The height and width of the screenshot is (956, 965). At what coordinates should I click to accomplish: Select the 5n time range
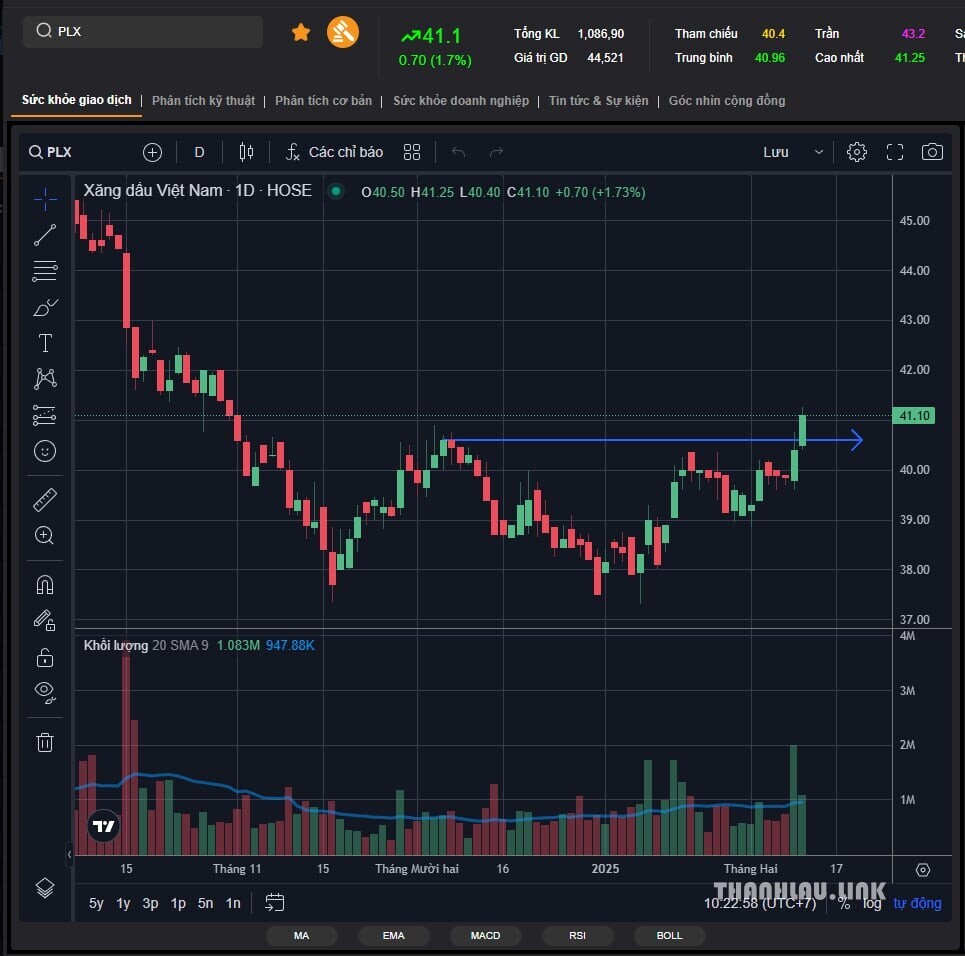(x=206, y=903)
